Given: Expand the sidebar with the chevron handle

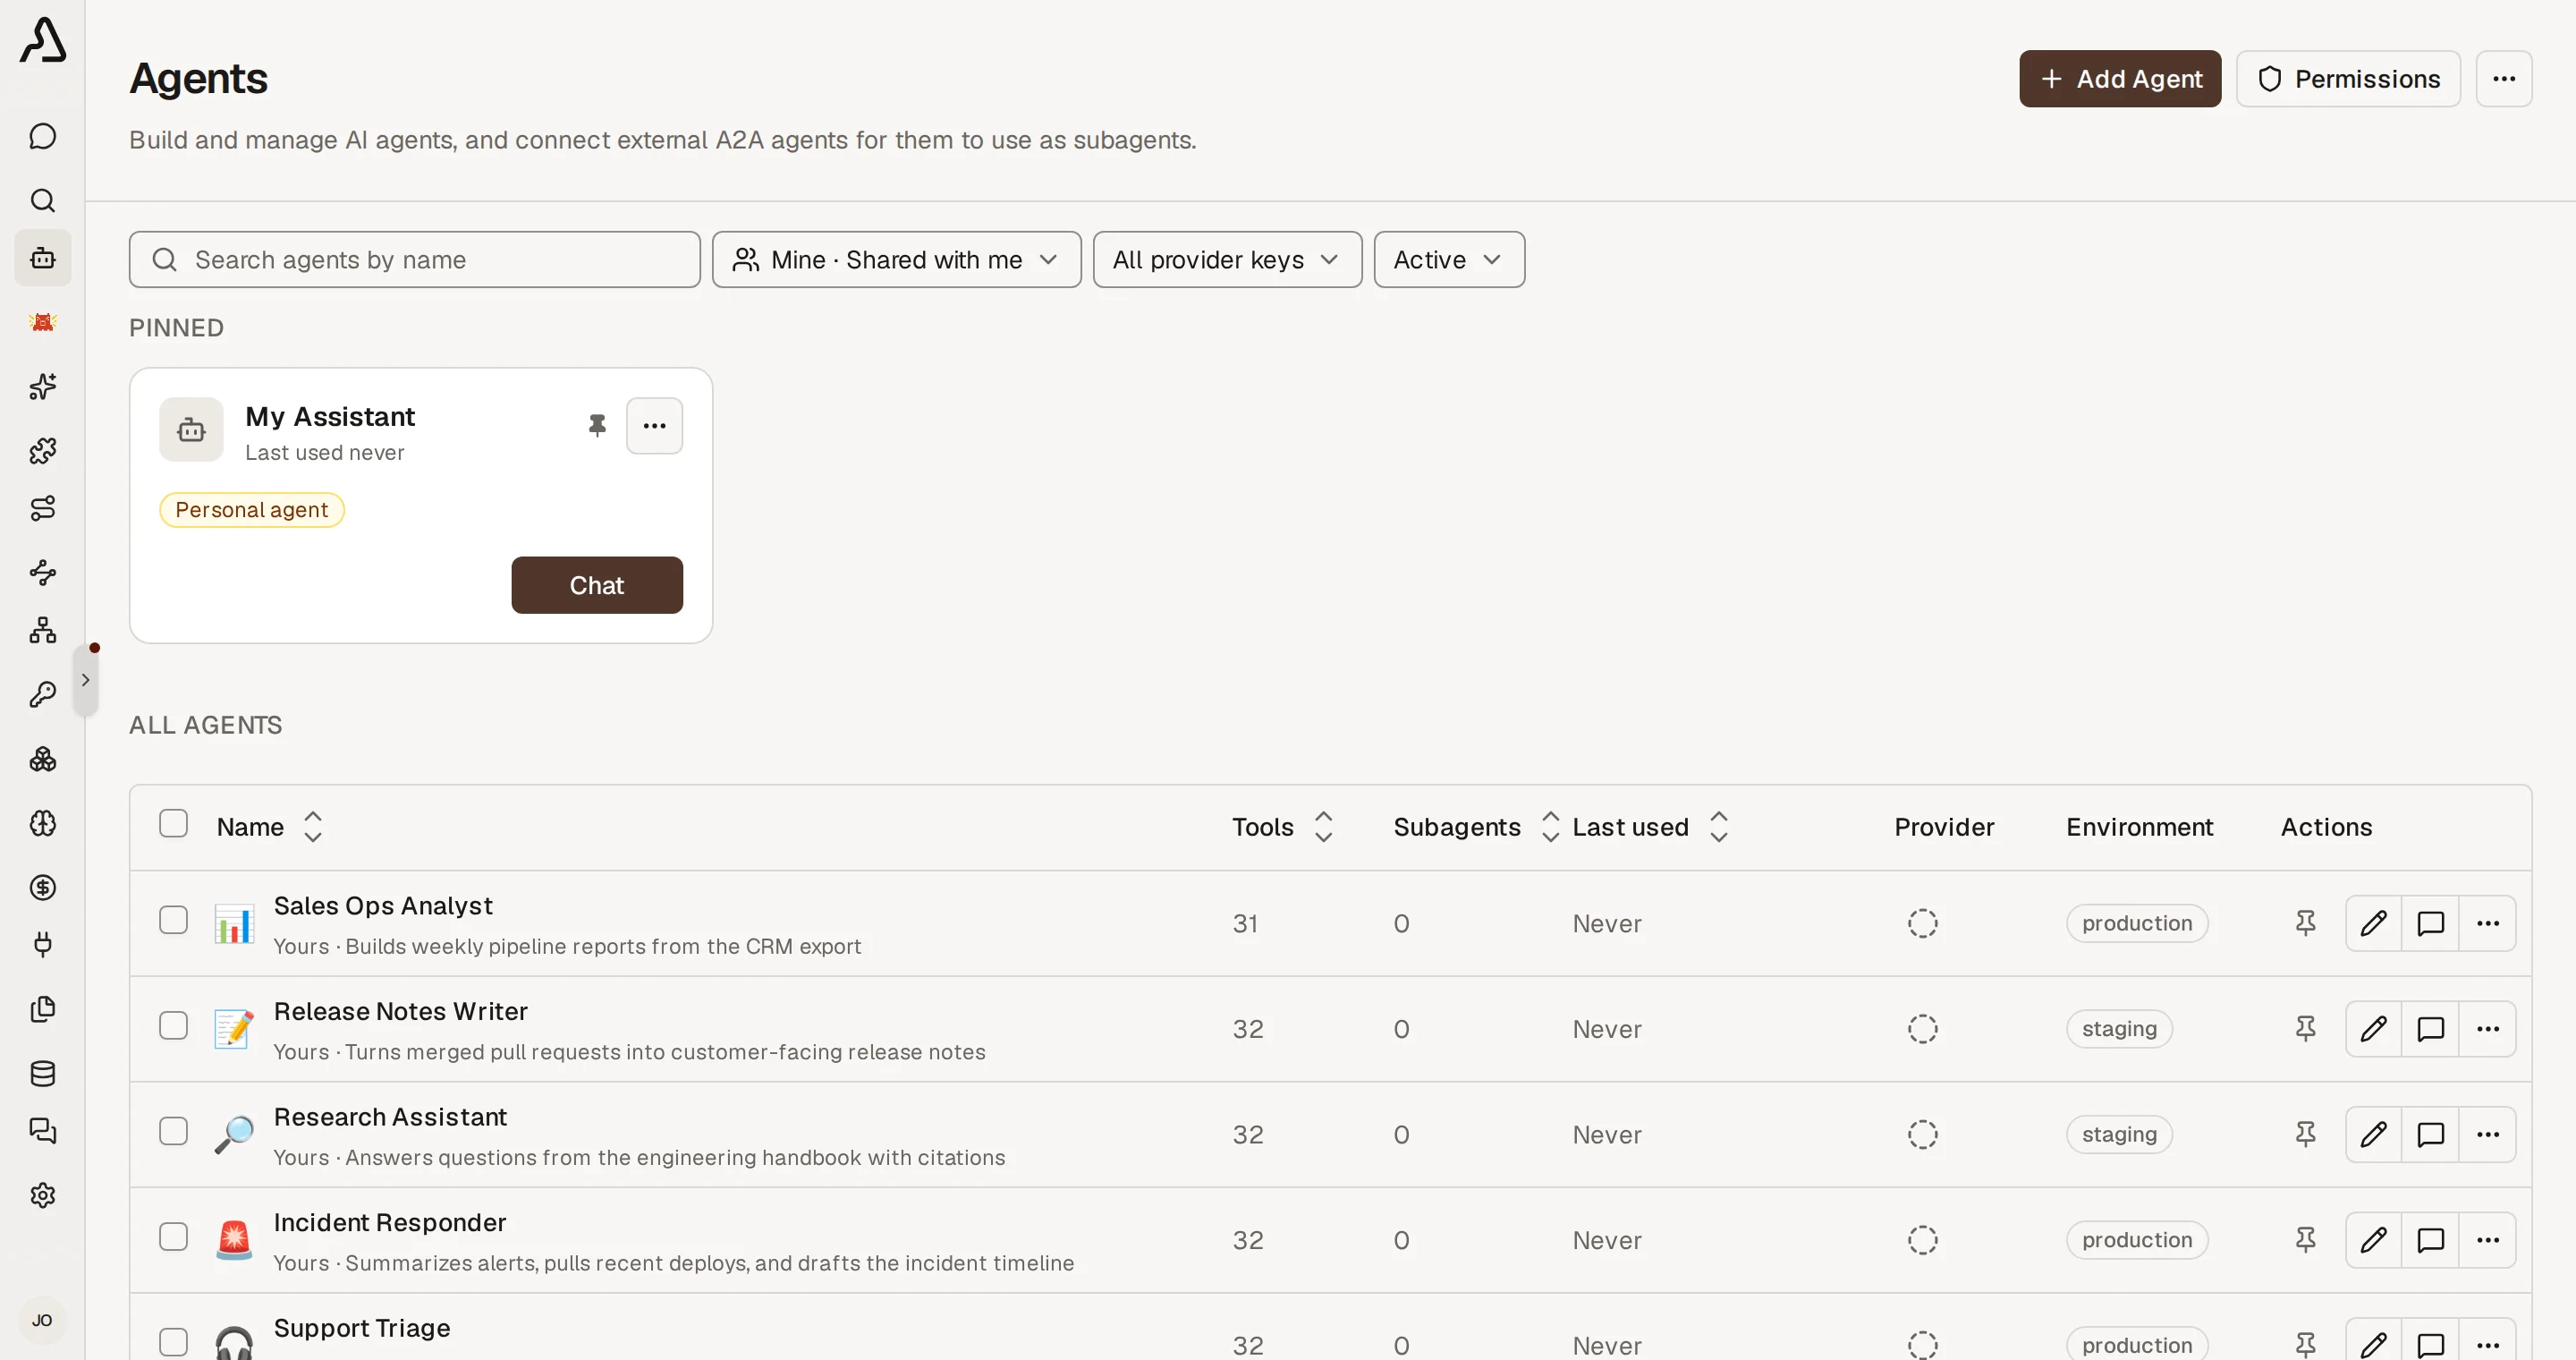Looking at the screenshot, I should click(85, 680).
